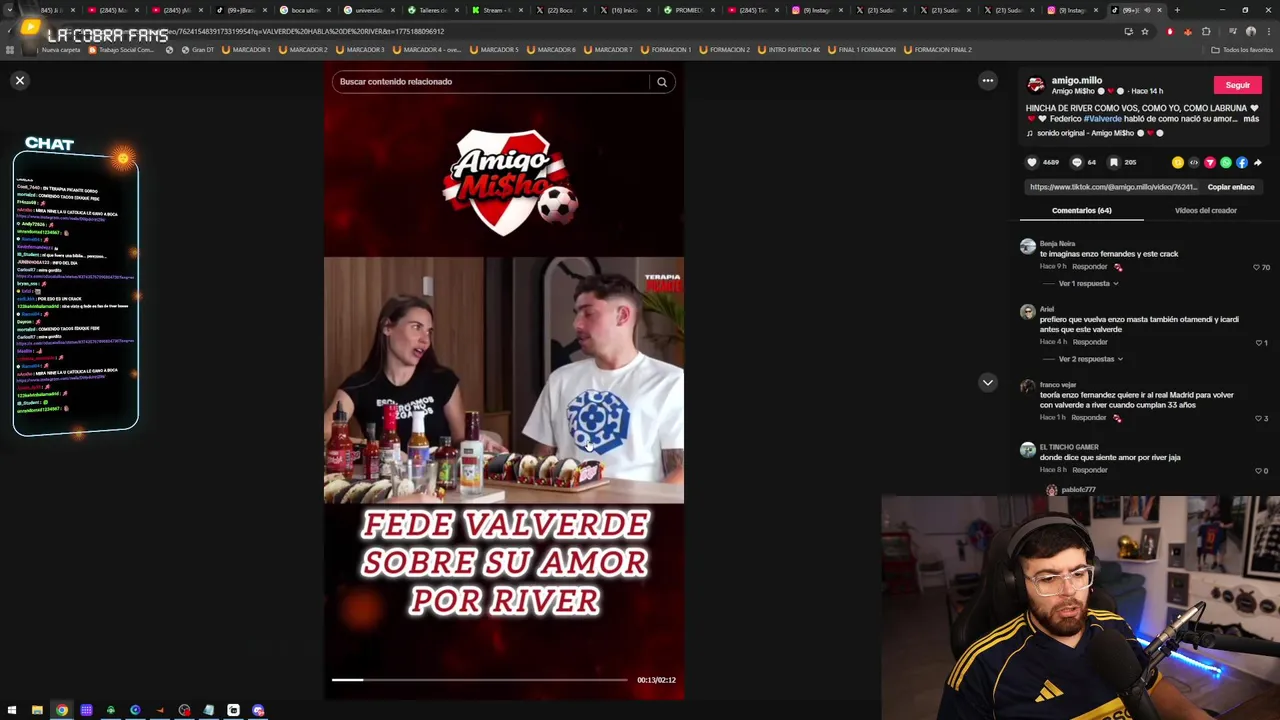Reply to Ariel's comment
The height and width of the screenshot is (720, 1280).
pyautogui.click(x=1090, y=342)
